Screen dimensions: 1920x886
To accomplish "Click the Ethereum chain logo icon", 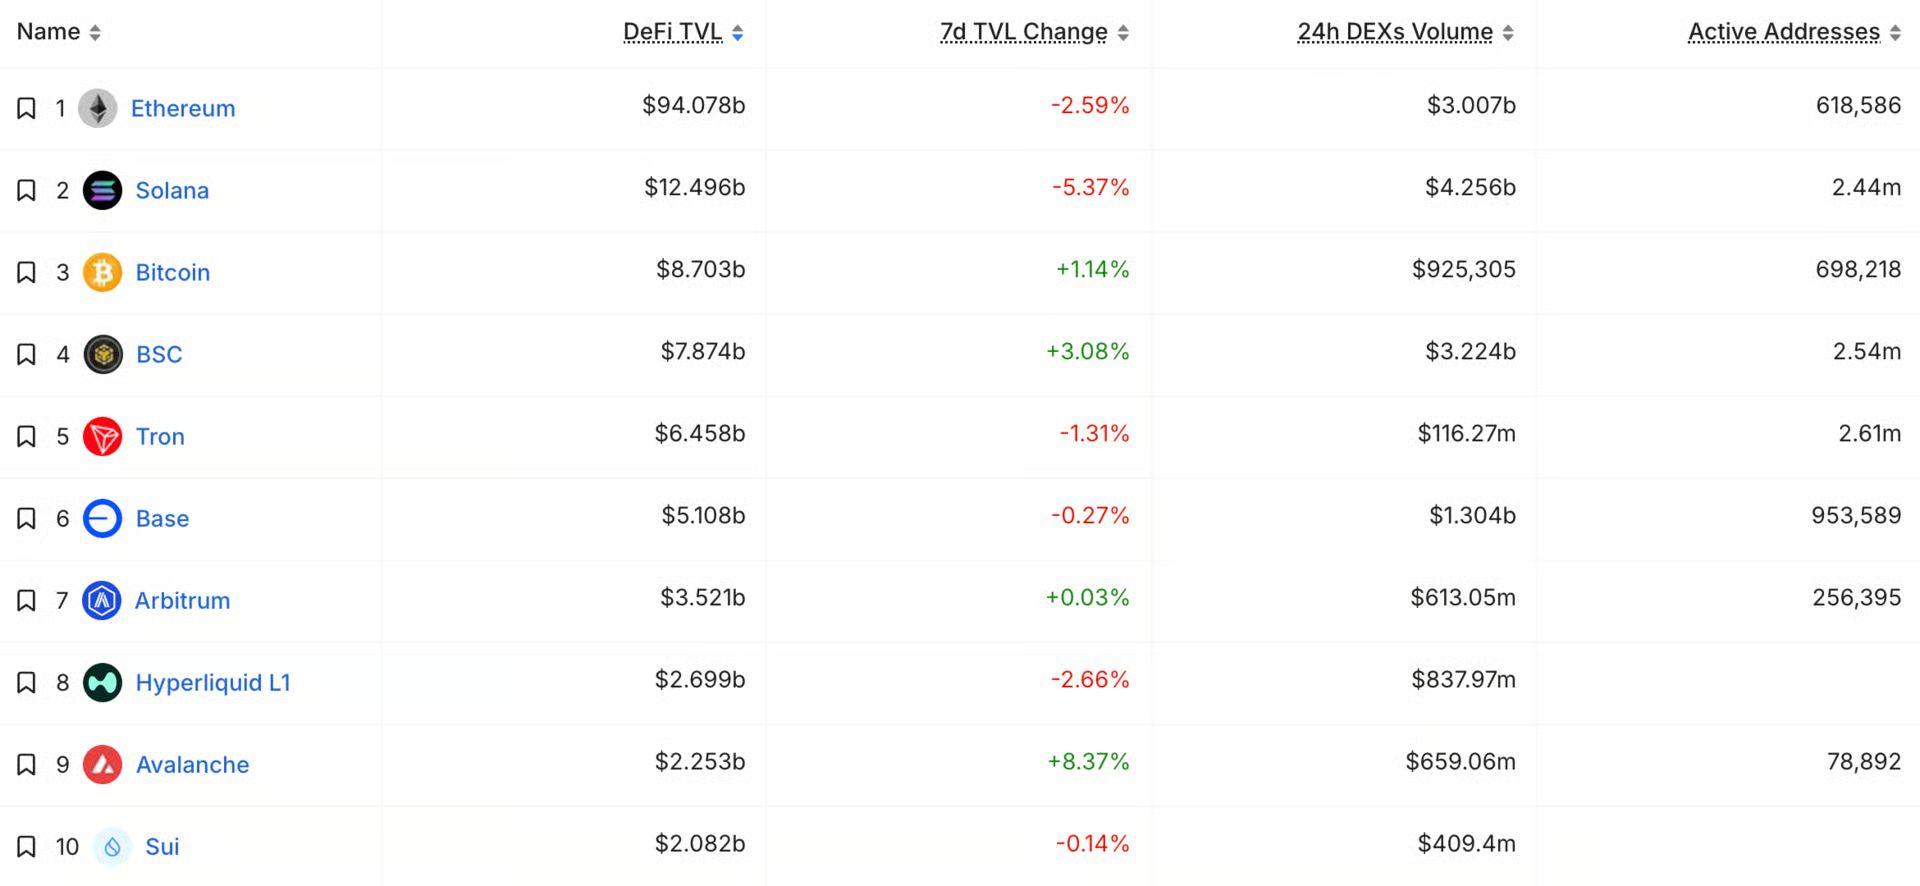I will (98, 108).
